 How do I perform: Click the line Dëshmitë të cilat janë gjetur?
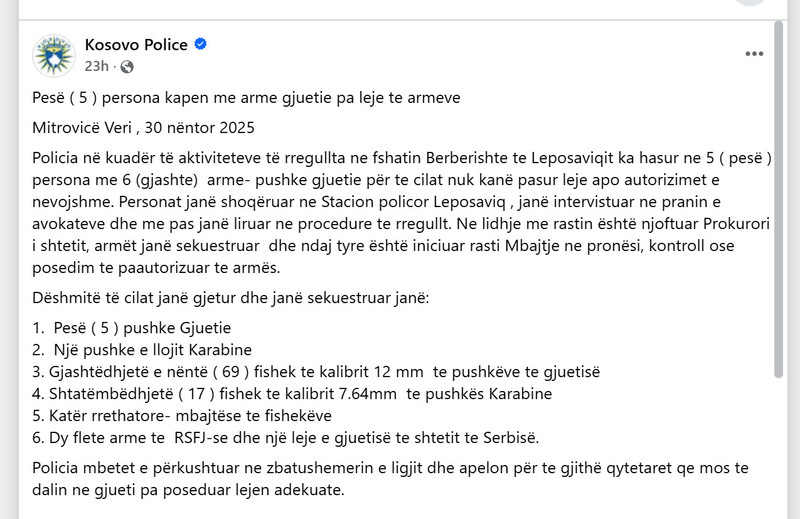(231, 298)
